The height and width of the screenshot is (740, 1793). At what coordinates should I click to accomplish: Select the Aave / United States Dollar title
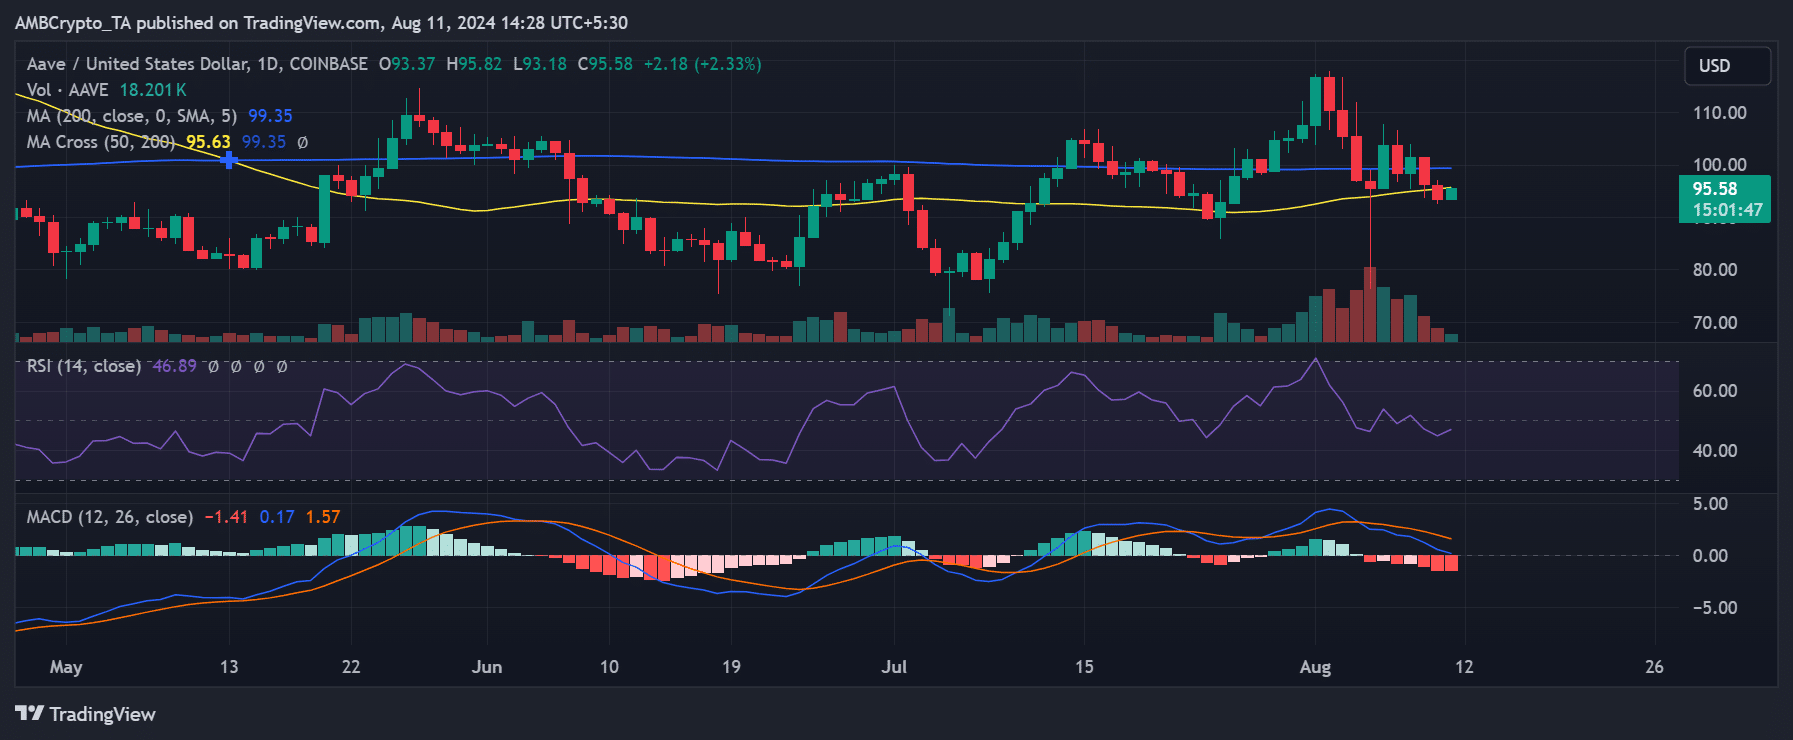[x=138, y=64]
